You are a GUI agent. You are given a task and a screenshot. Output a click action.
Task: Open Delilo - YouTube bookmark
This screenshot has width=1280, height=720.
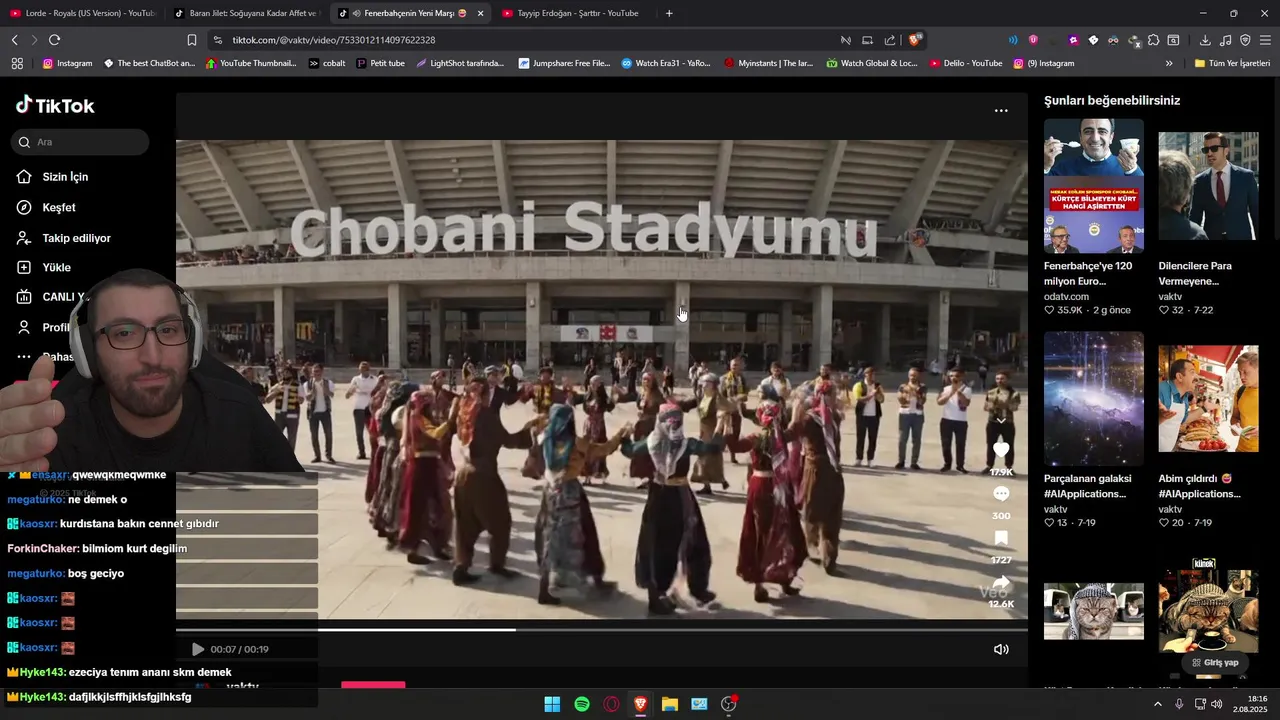click(965, 63)
